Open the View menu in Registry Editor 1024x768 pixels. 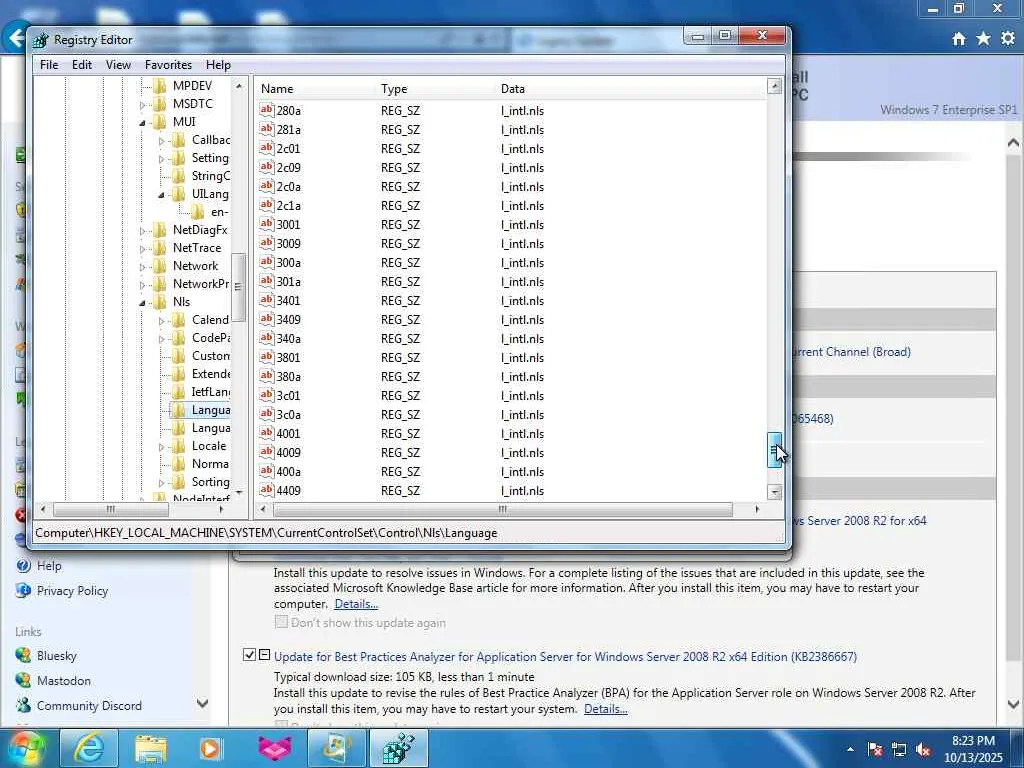118,65
